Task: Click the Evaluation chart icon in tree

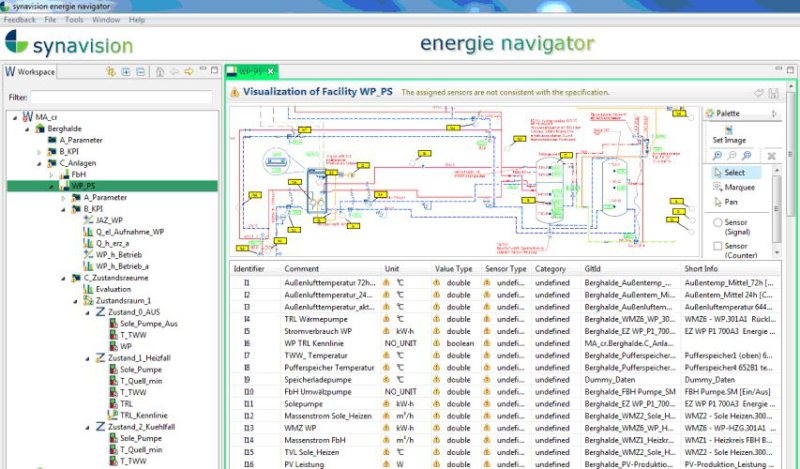Action: coord(88,289)
